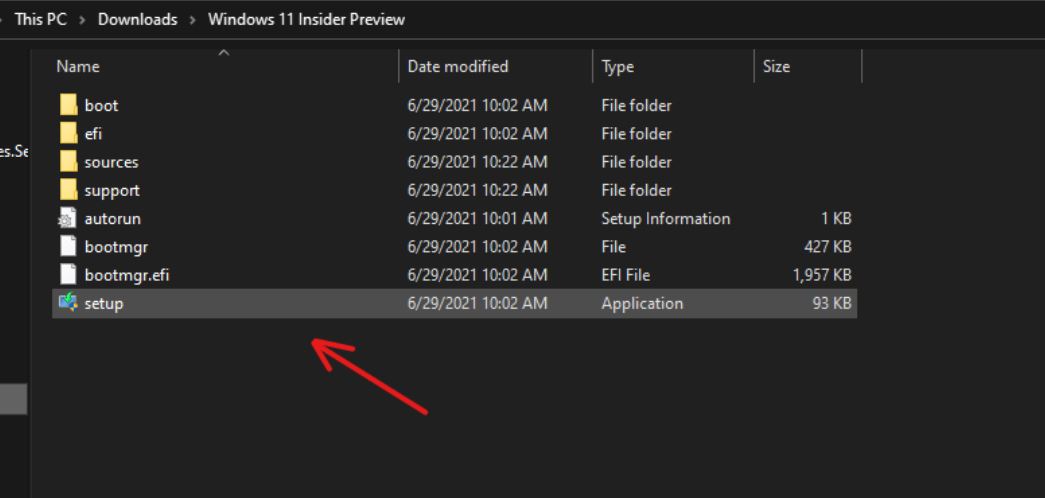Click the sort direction arrow above Name
This screenshot has width=1045, height=498.
pos(224,52)
